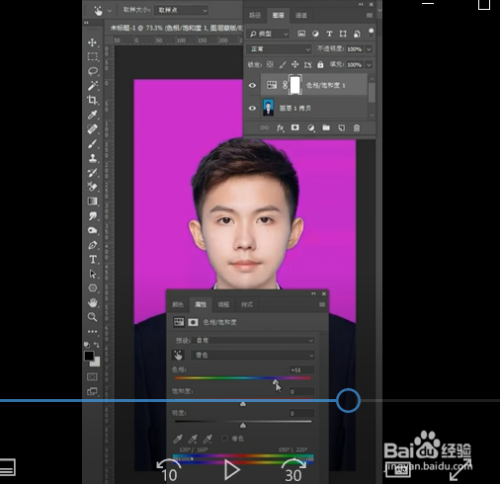Select the Lasso tool
This screenshot has width=500, height=484.
click(93, 71)
